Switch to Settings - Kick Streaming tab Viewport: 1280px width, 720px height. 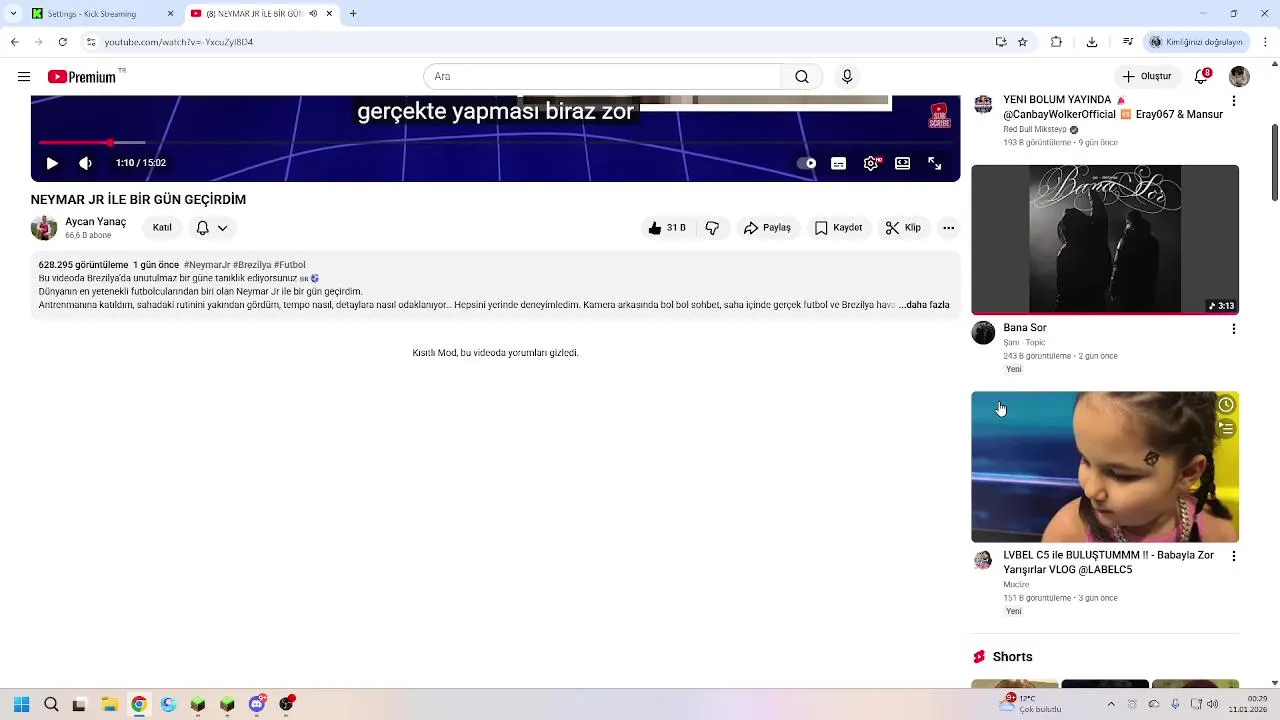point(100,14)
